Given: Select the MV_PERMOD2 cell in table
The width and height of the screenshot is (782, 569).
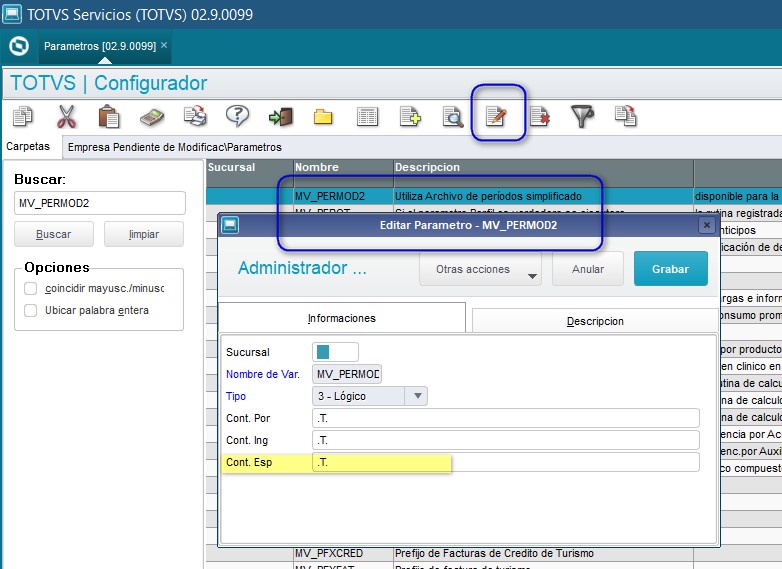Looking at the screenshot, I should tap(343, 196).
